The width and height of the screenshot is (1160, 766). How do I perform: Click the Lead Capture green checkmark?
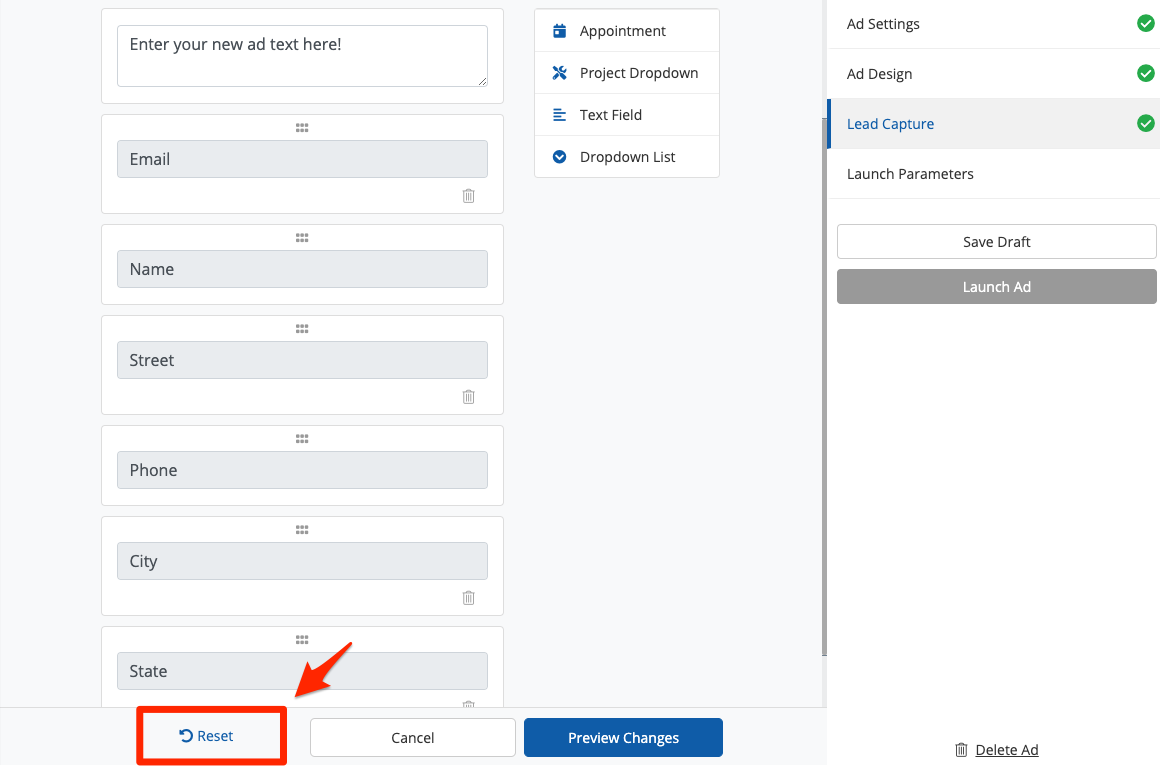pos(1146,124)
